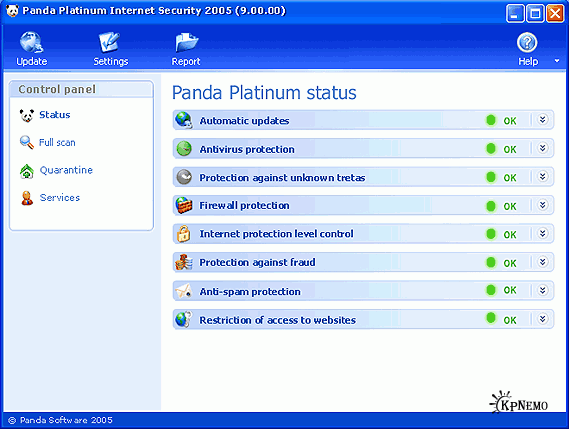Click the panda icon beside Status
569x429 pixels.
[26, 115]
